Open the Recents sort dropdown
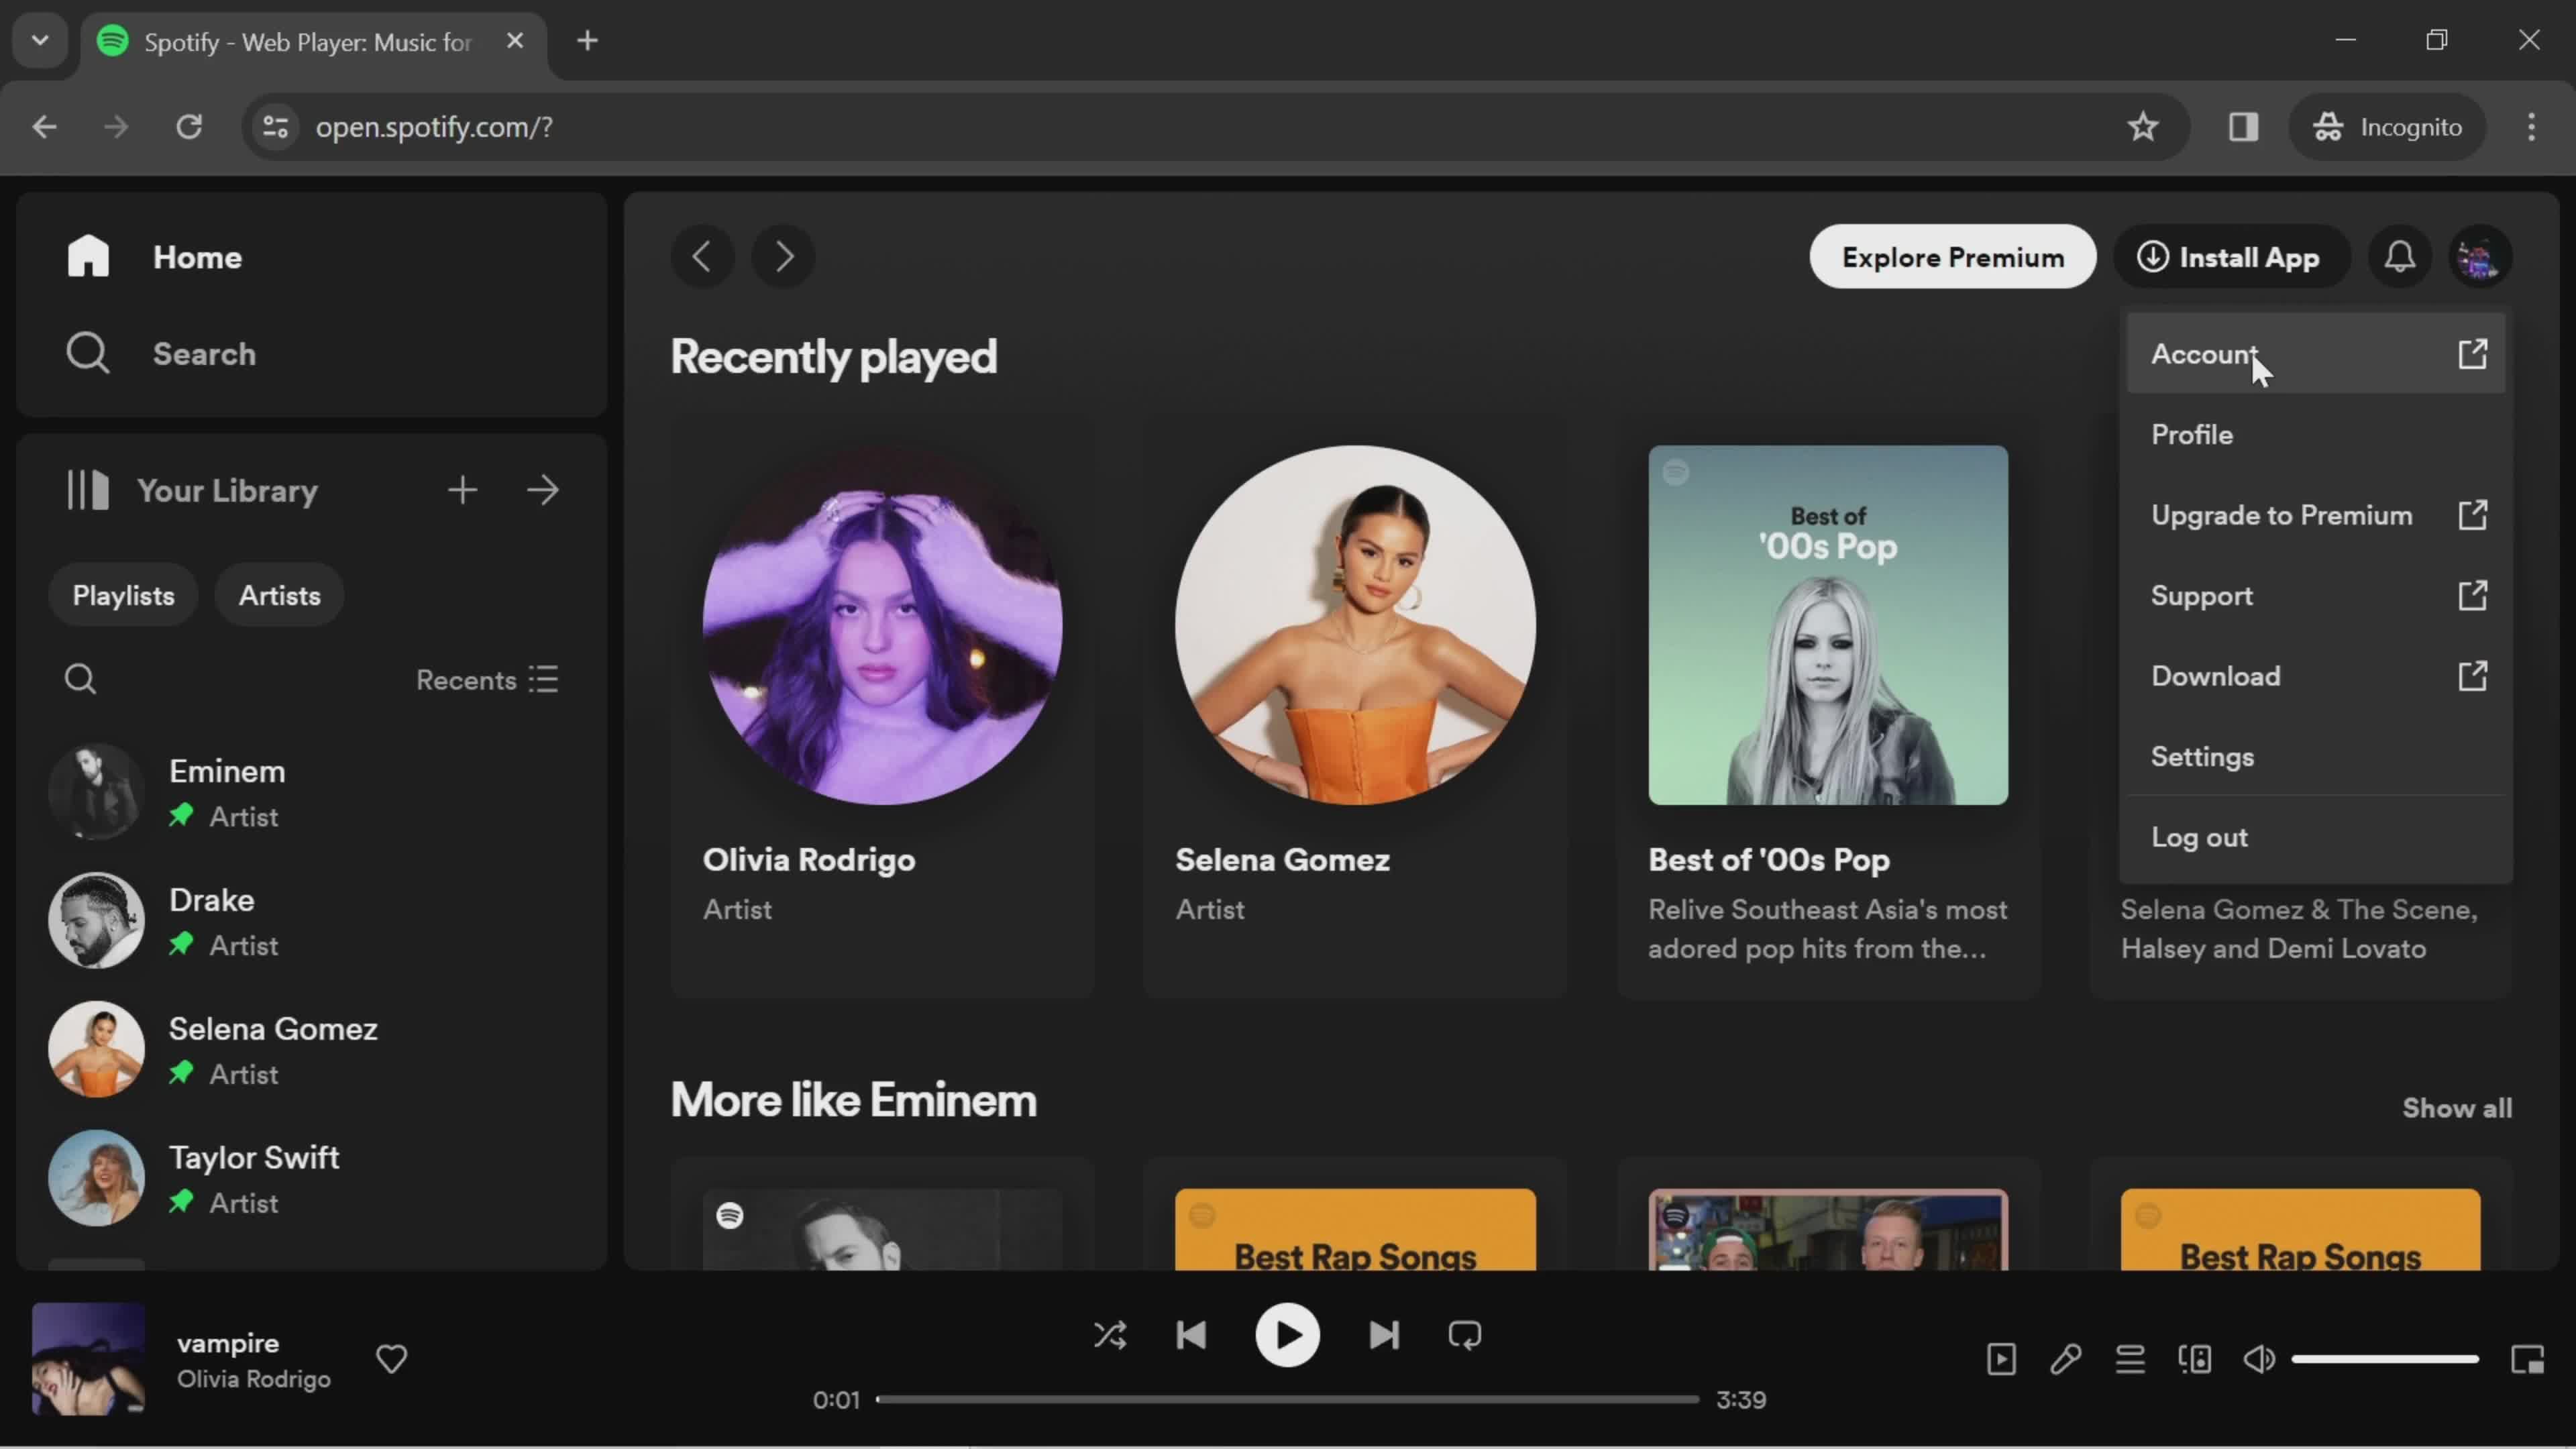This screenshot has width=2576, height=1449. tap(487, 680)
